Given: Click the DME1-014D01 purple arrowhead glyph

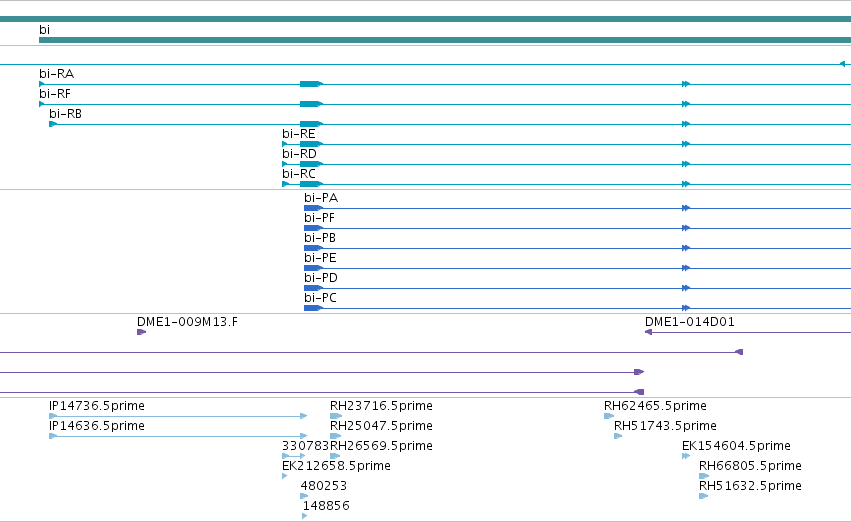Looking at the screenshot, I should pos(648,332).
